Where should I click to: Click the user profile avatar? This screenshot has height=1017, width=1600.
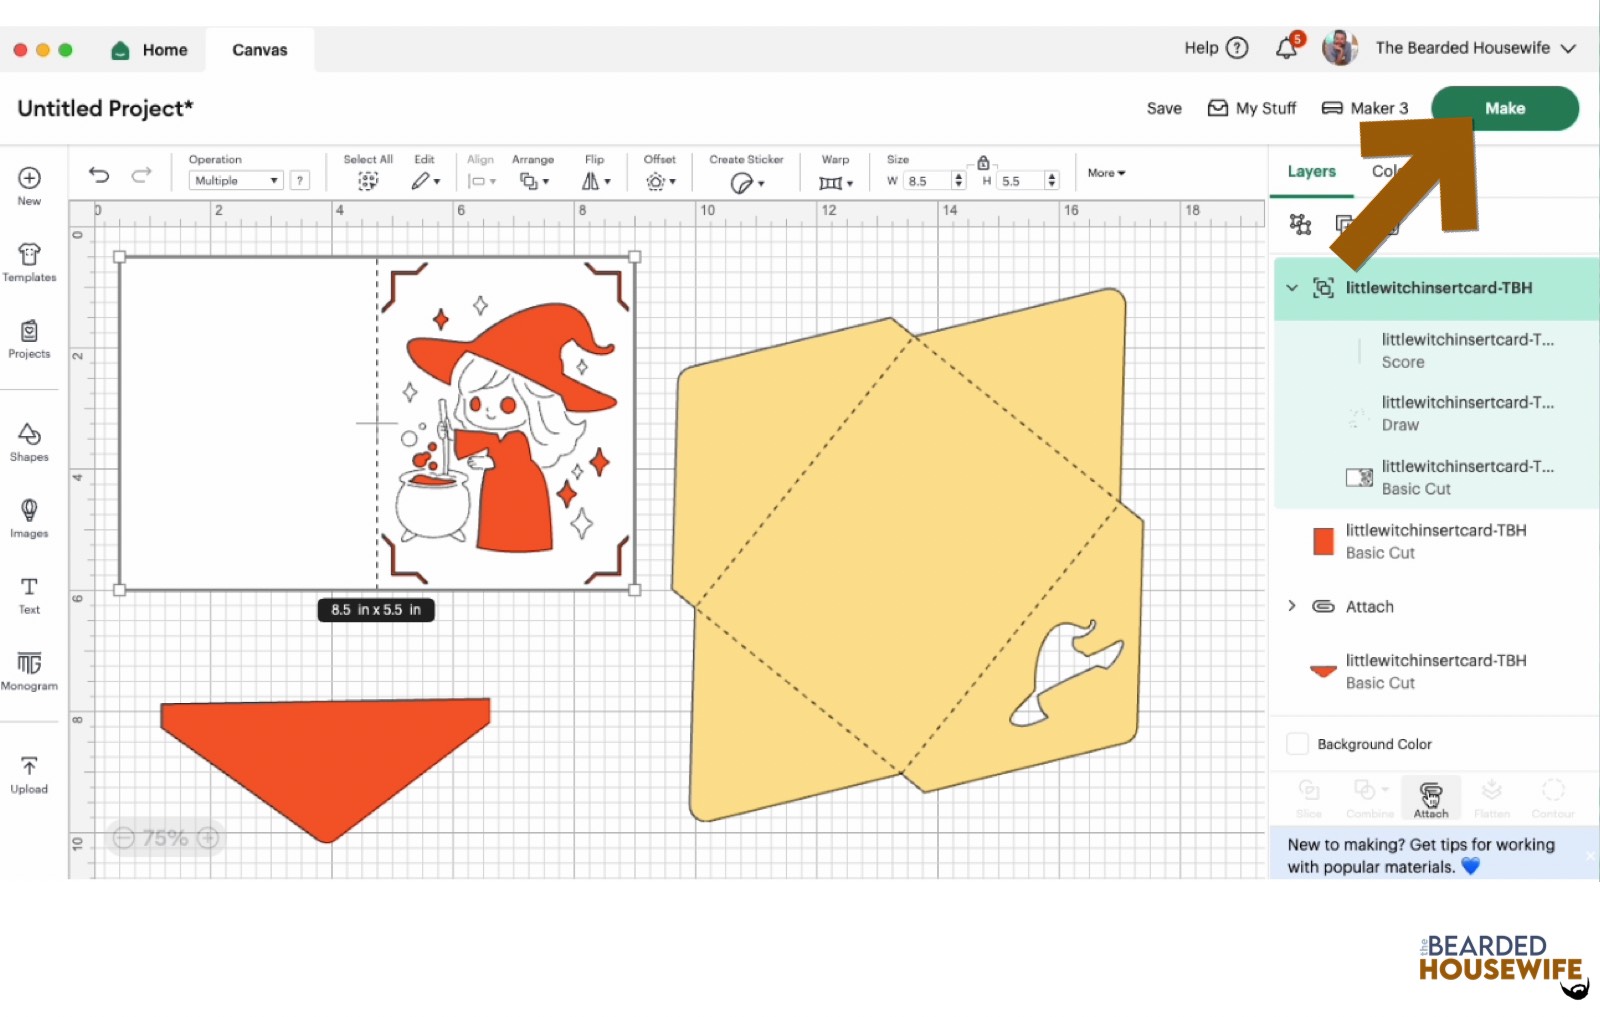1340,48
